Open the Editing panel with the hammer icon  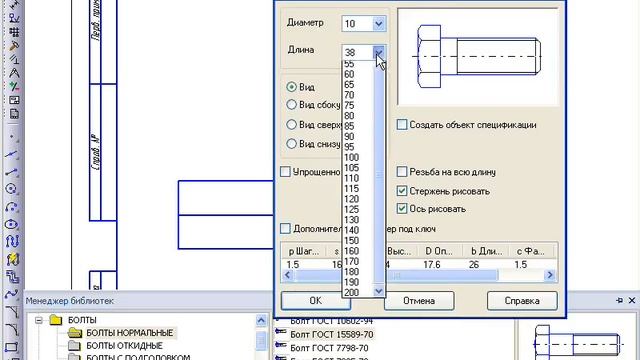[x=13, y=45]
